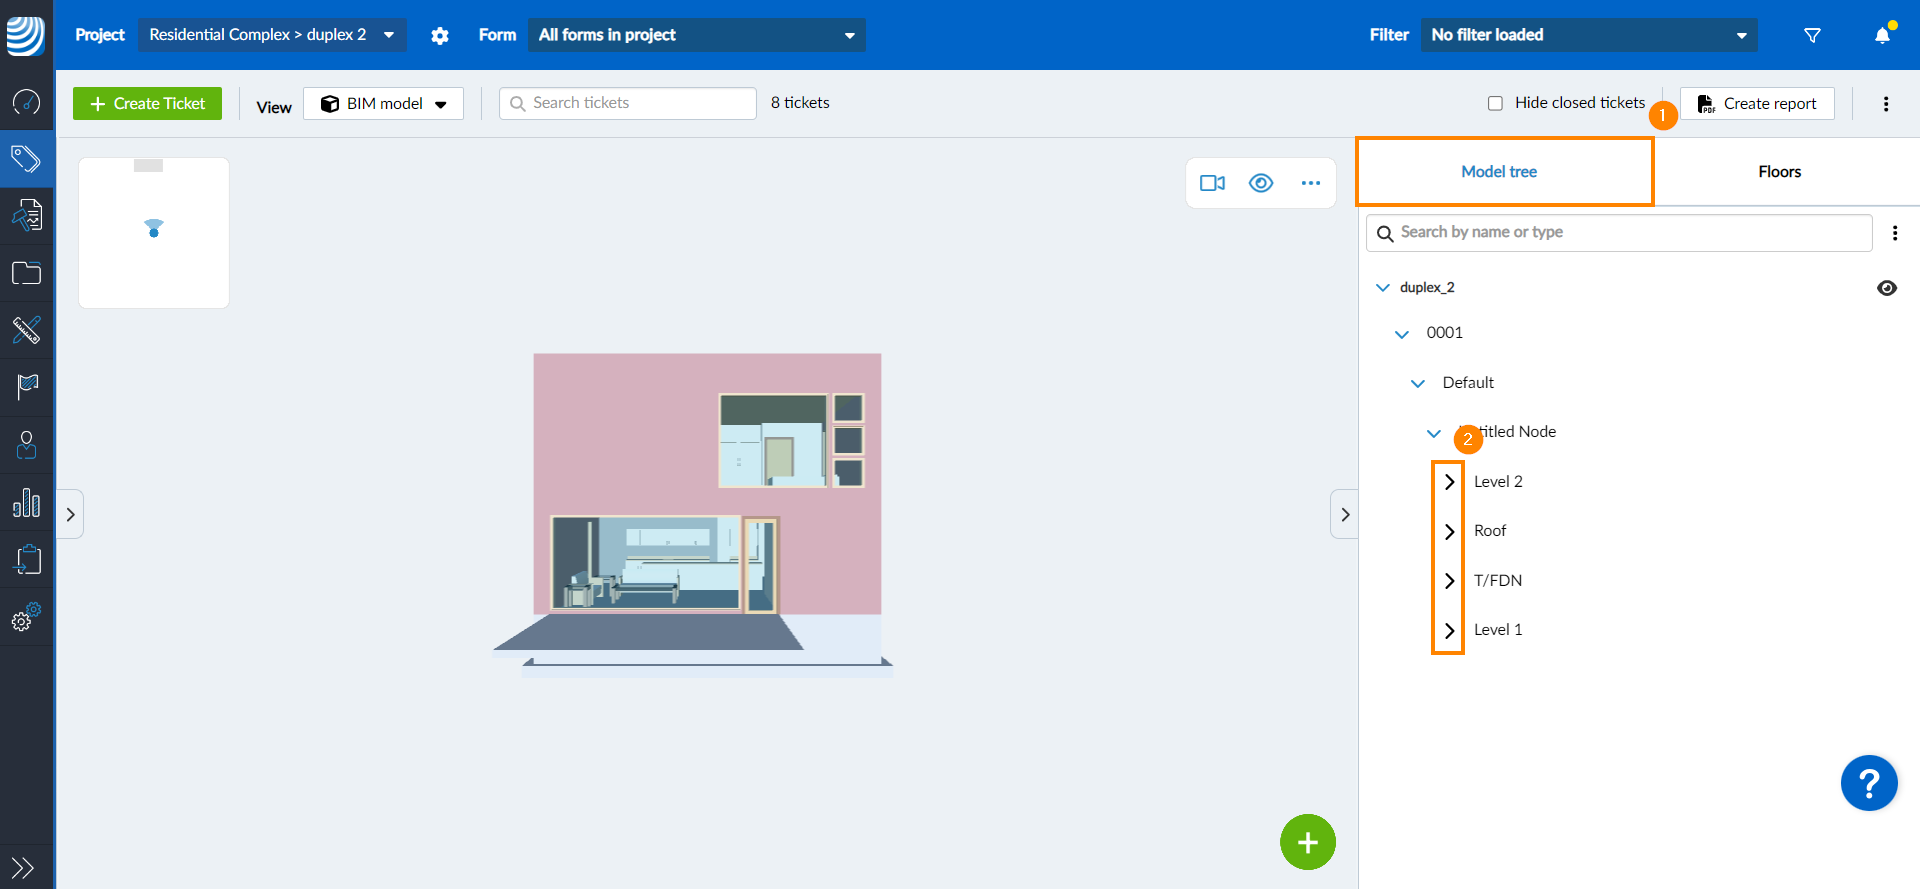Toggle Hide closed tickets checkbox
Viewport: 1920px width, 889px height.
[x=1495, y=103]
